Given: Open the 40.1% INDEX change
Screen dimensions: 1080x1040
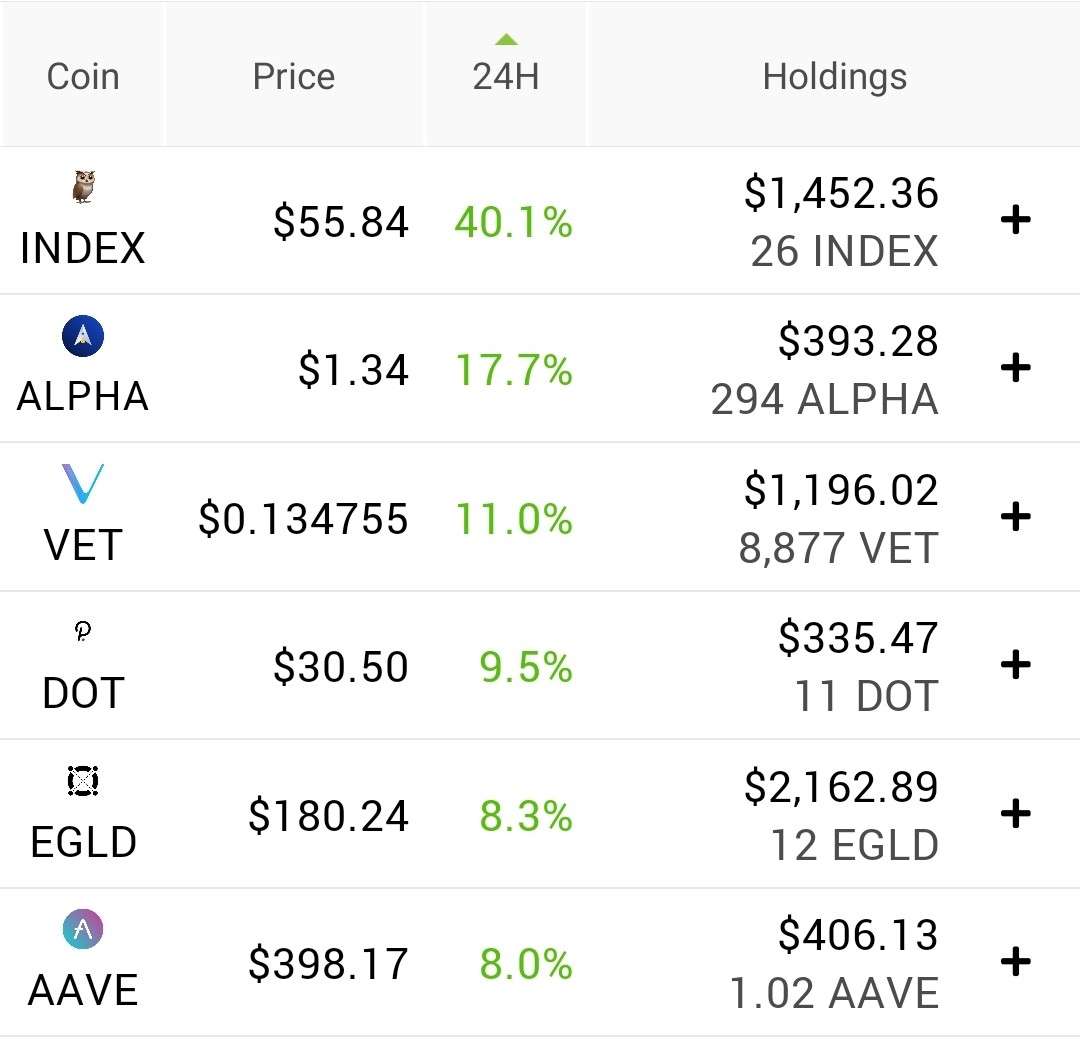Looking at the screenshot, I should pyautogui.click(x=513, y=222).
